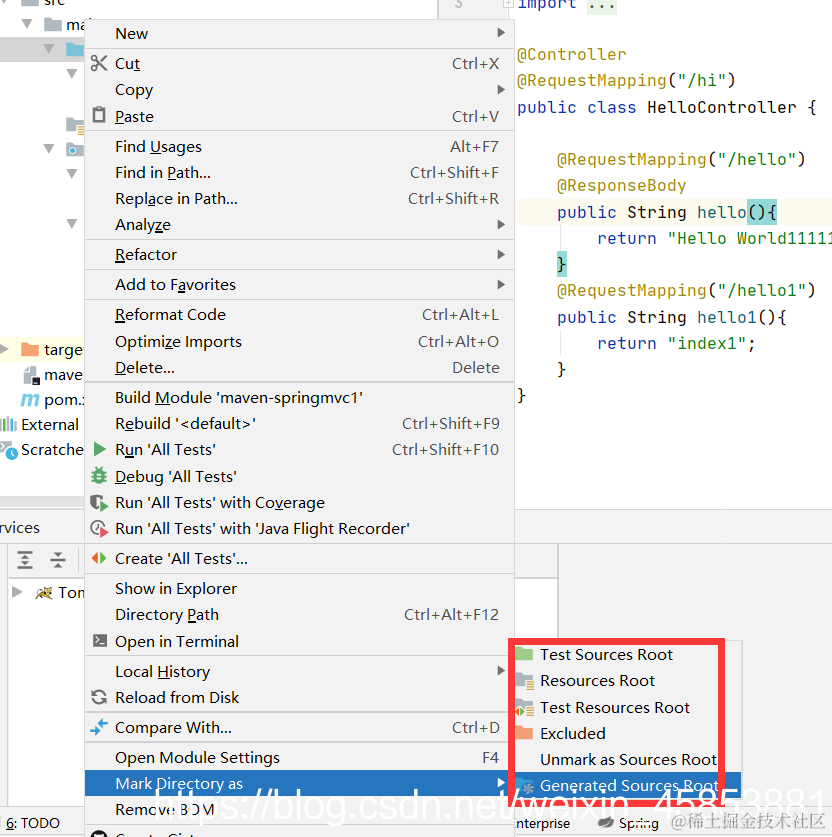Click the orange target folder icon
The width and height of the screenshot is (832, 837).
coord(29,349)
